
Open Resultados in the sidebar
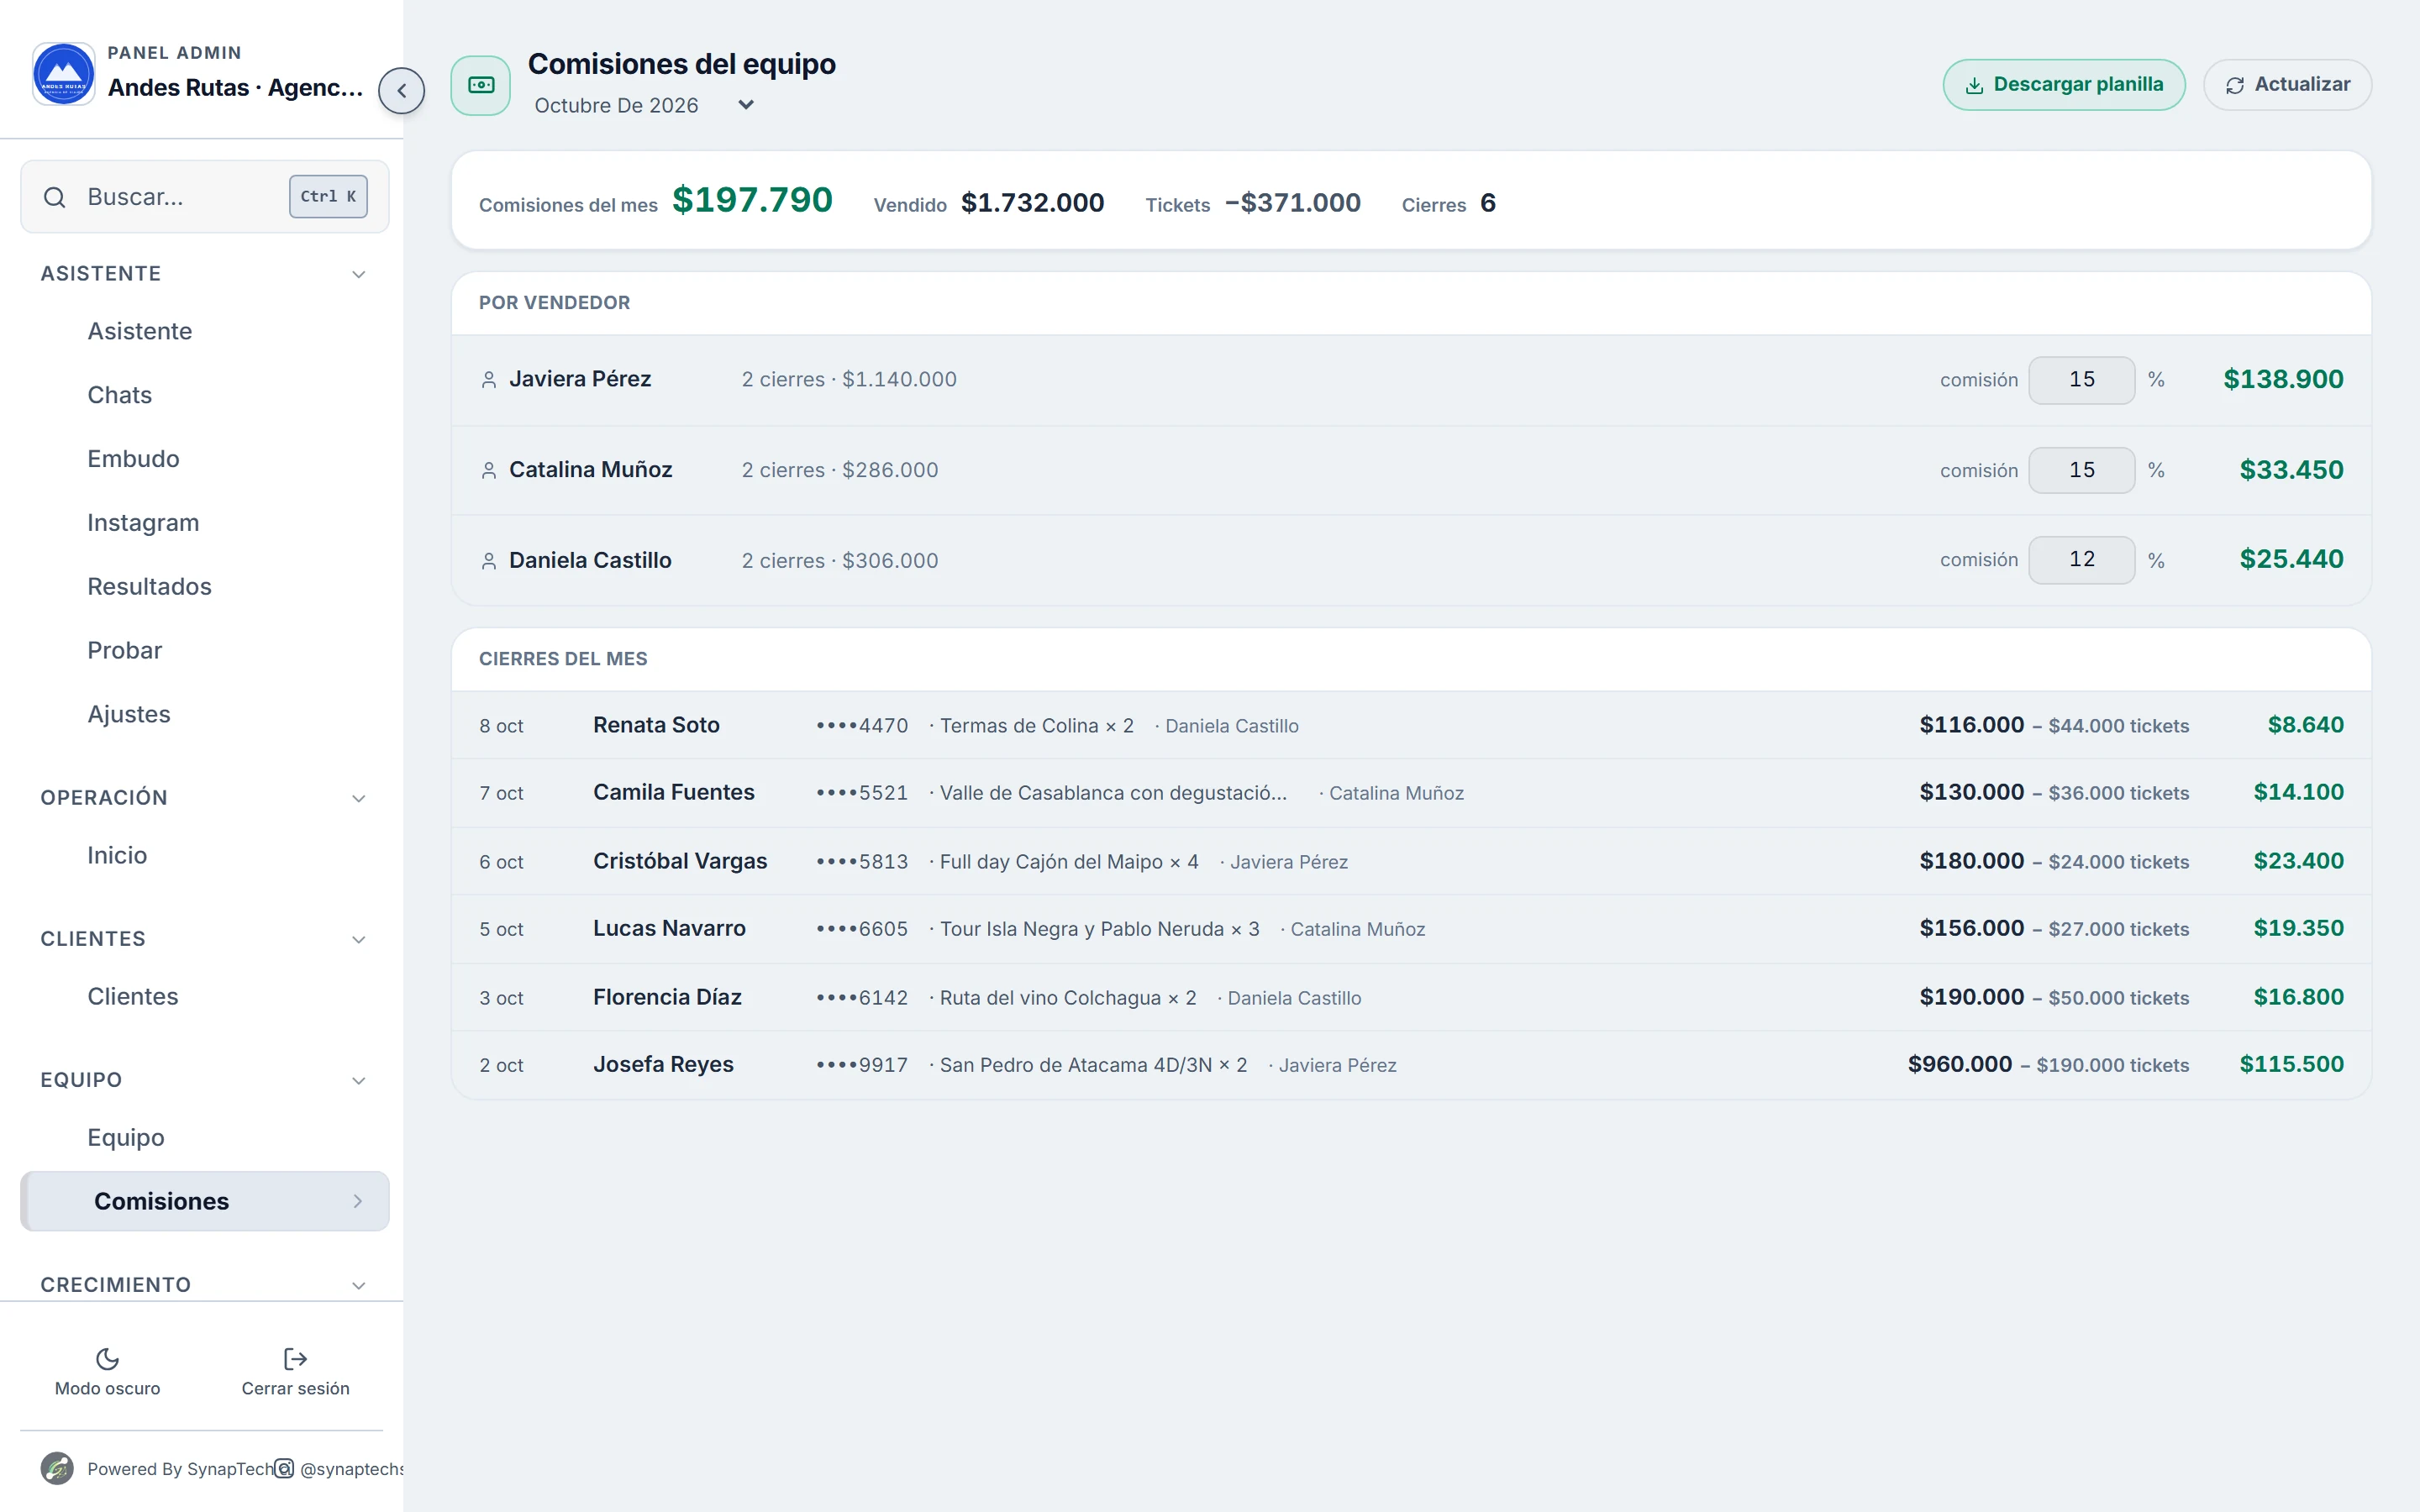click(204, 587)
